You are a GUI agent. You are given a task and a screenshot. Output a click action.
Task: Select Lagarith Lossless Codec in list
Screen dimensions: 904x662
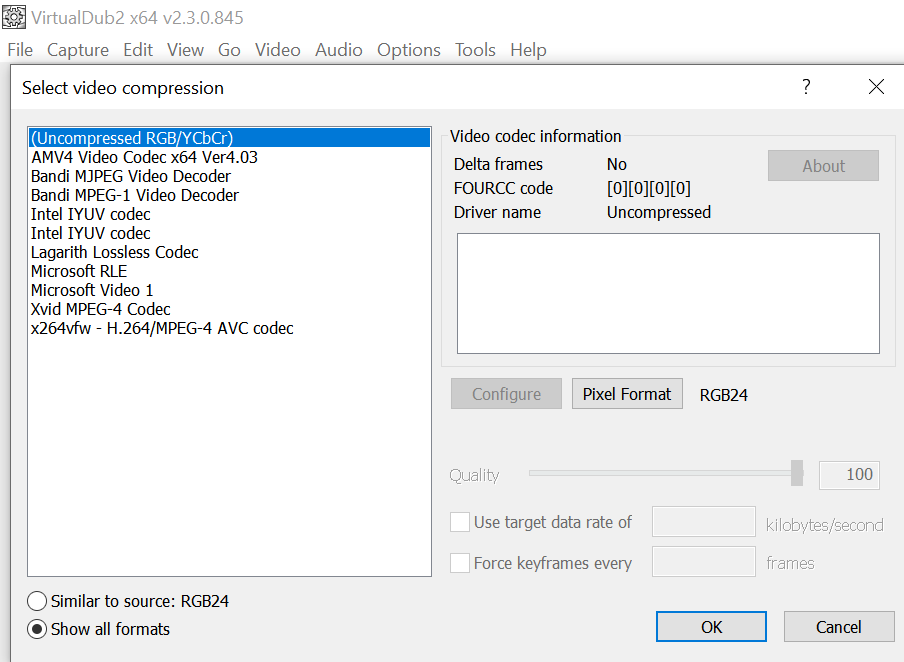pos(114,252)
